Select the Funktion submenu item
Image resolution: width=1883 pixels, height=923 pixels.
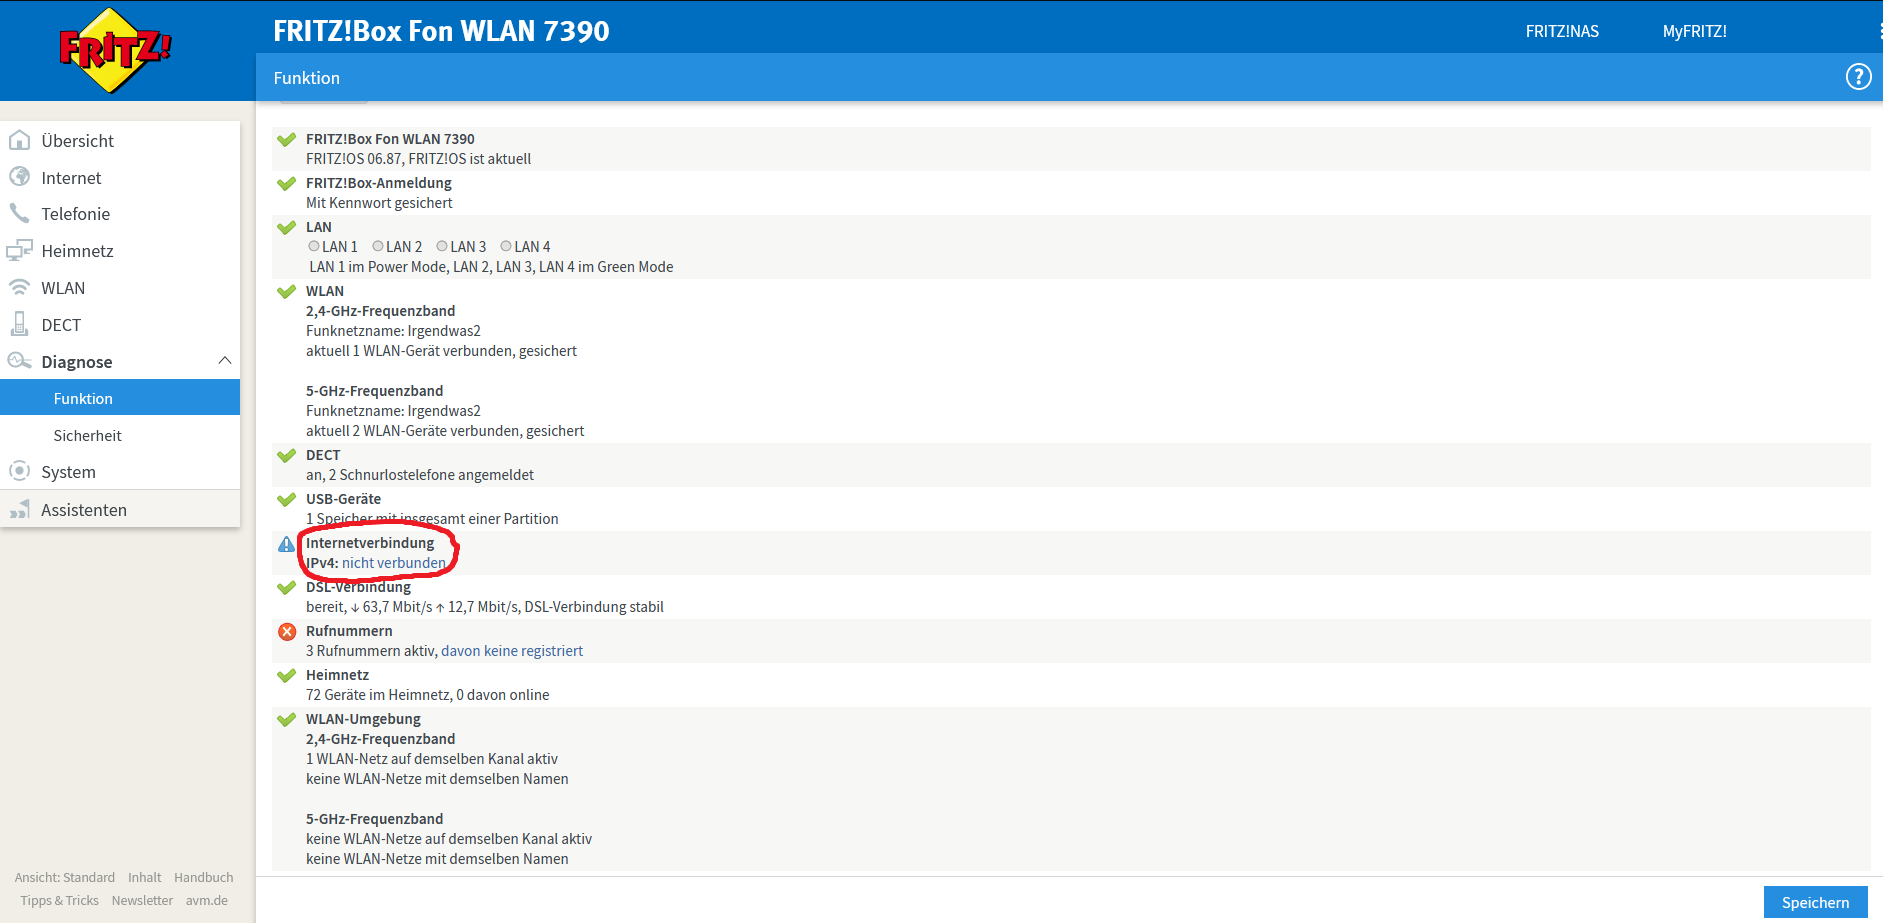tap(120, 397)
